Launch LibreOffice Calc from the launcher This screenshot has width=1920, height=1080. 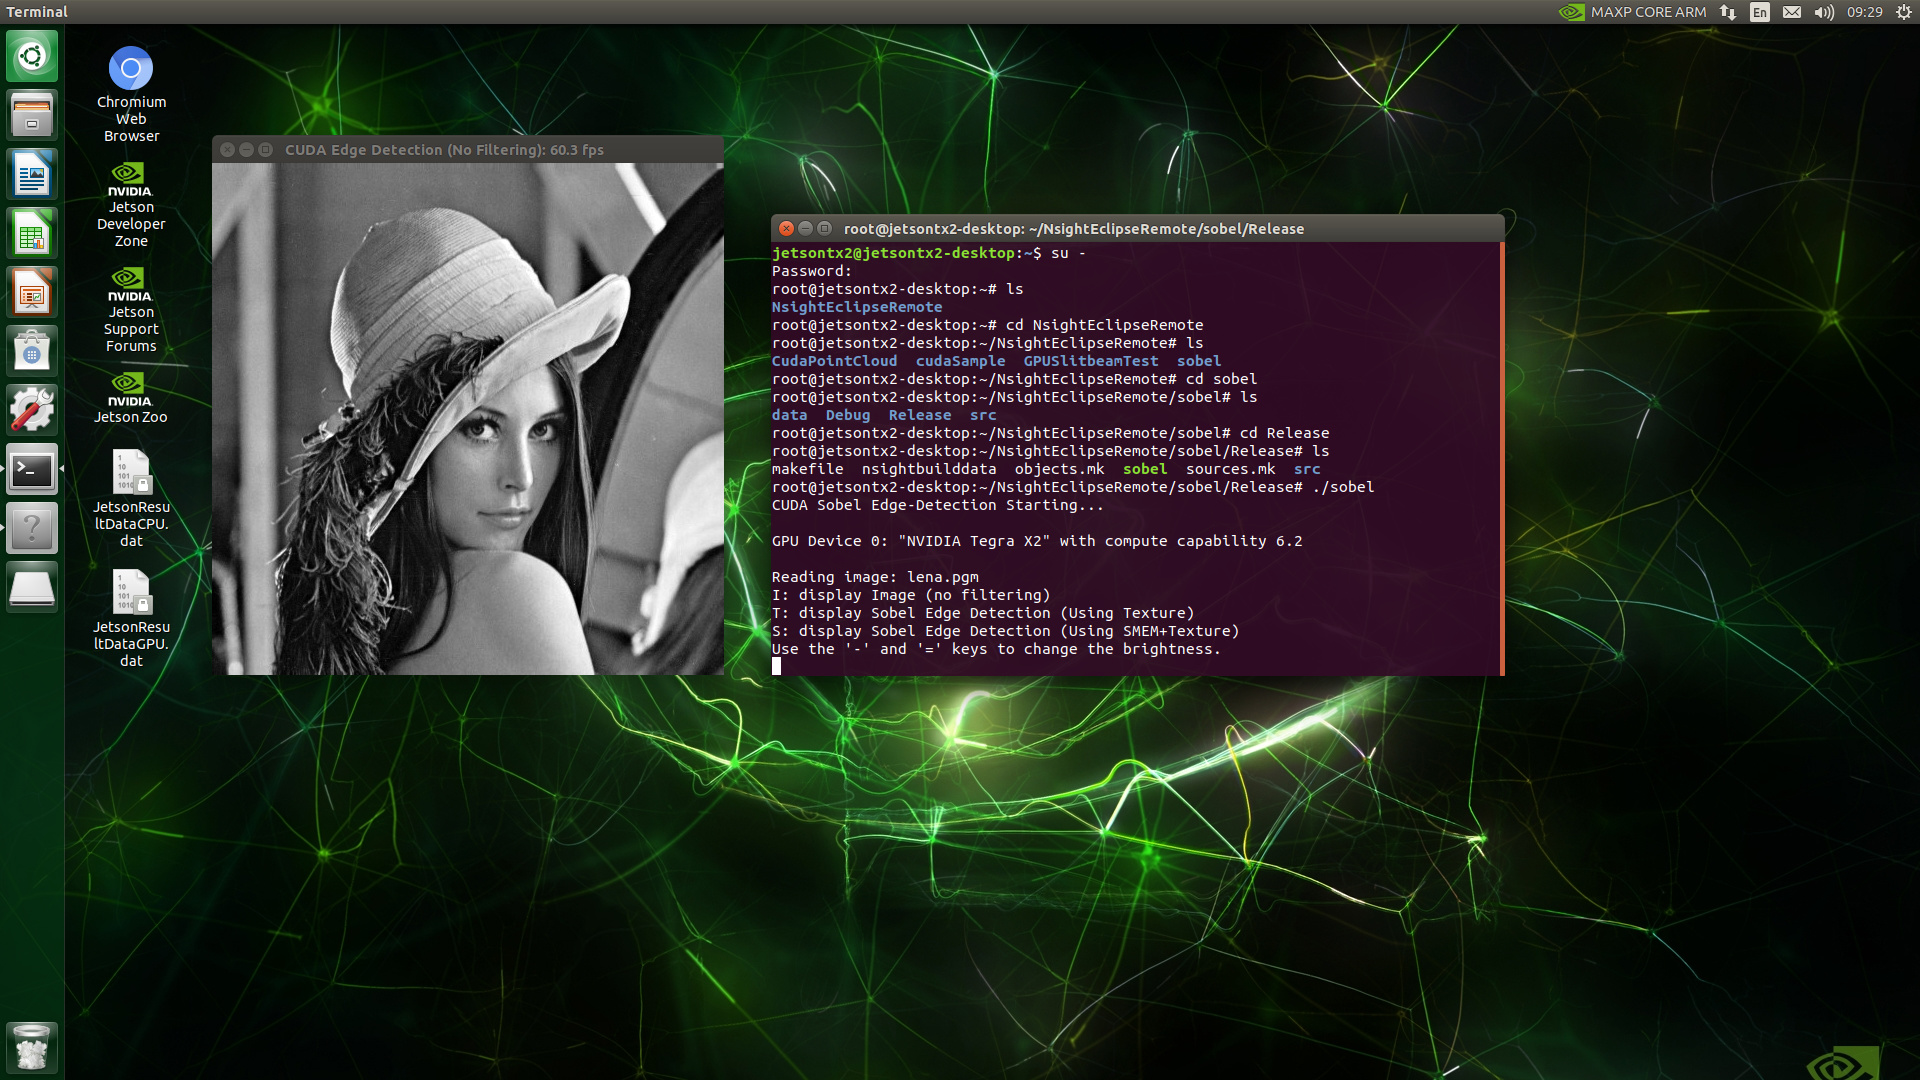point(32,232)
